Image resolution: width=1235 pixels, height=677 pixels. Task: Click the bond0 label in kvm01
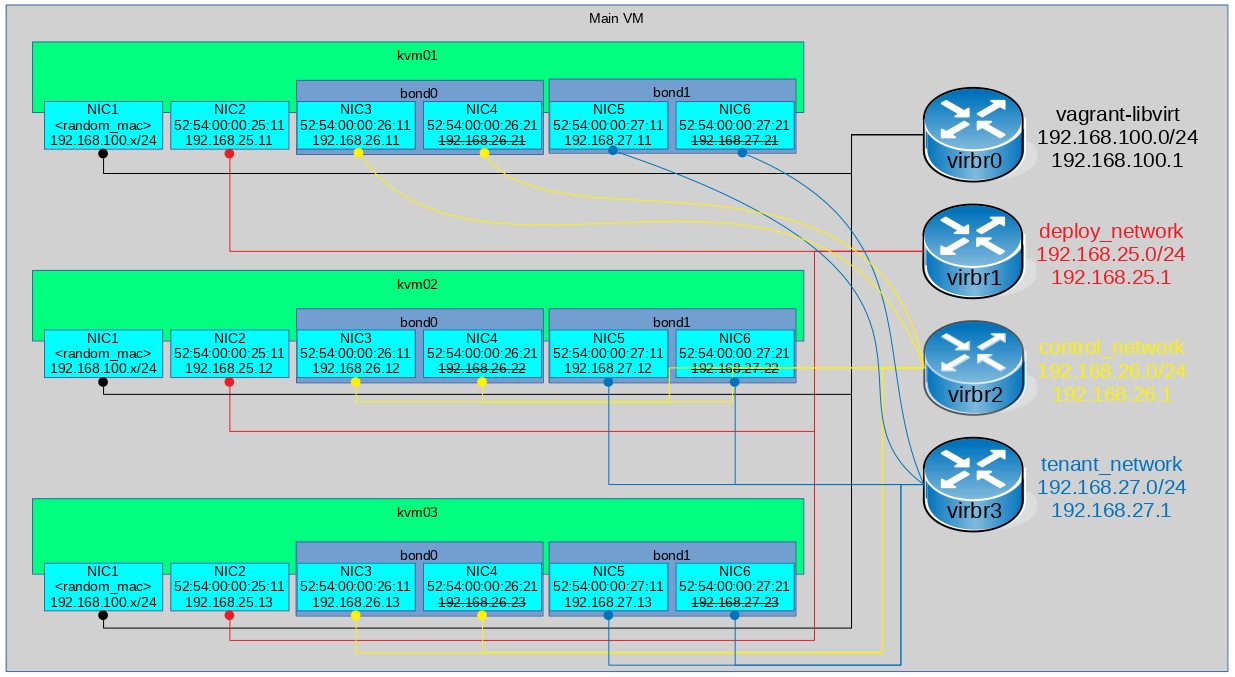(x=419, y=92)
